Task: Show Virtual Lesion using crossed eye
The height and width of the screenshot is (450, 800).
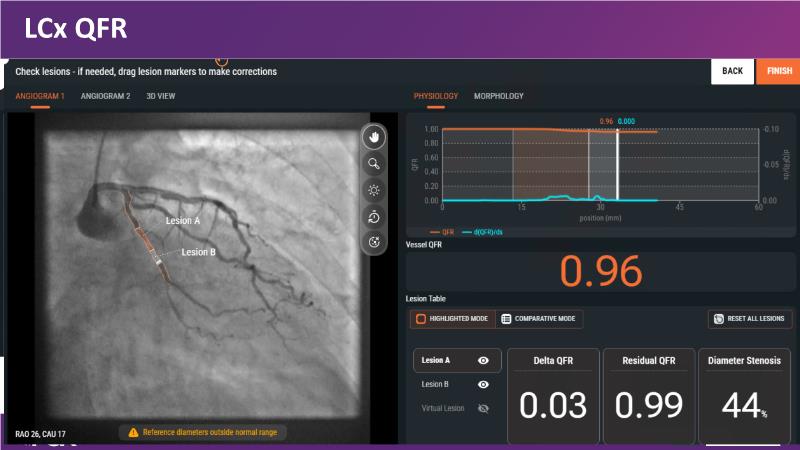Action: pyautogui.click(x=483, y=408)
